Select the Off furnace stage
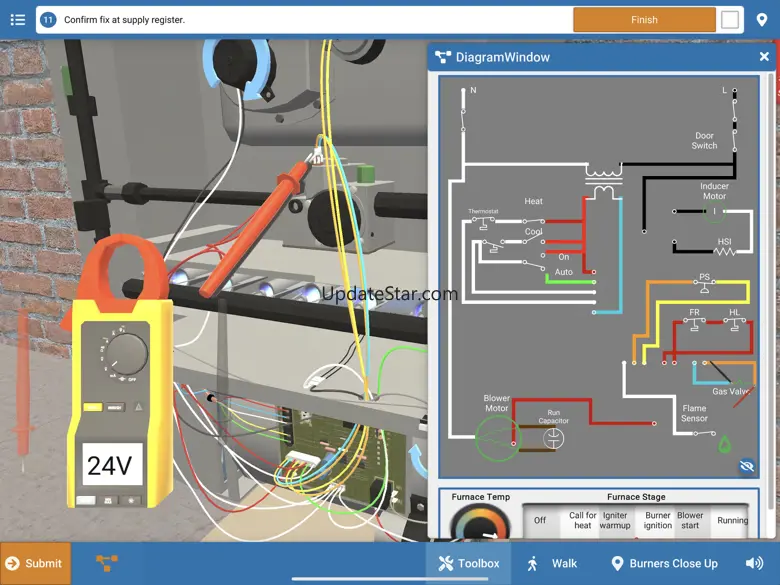 [540, 520]
